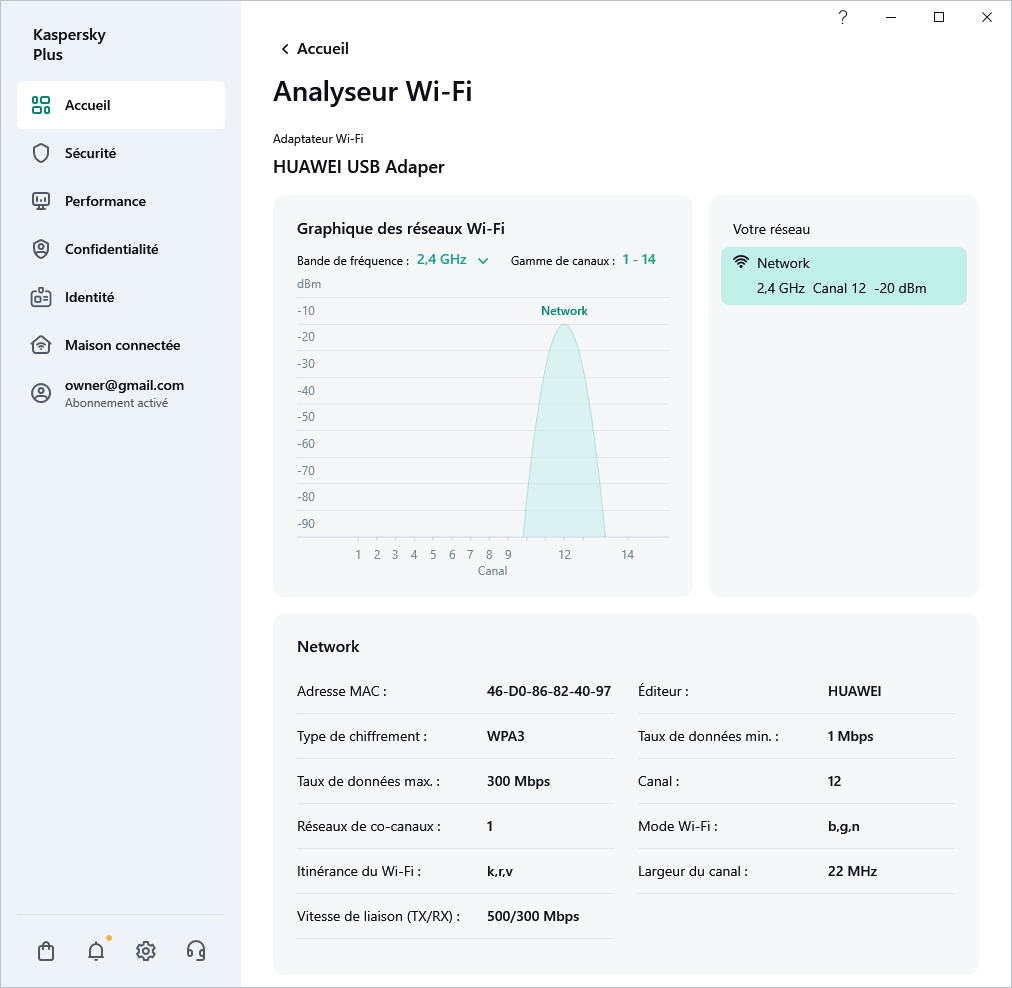The width and height of the screenshot is (1012, 988).
Task: Click the 1 - 14 channel range value
Action: pos(639,260)
